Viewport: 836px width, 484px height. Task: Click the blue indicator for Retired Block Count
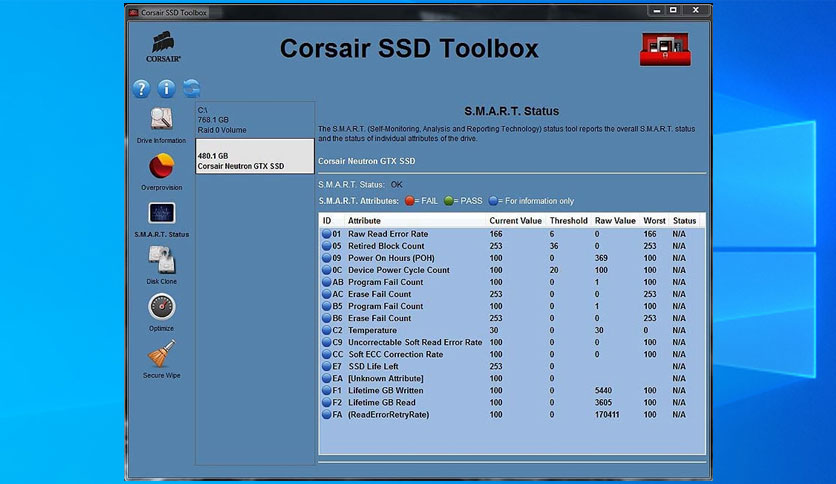326,246
